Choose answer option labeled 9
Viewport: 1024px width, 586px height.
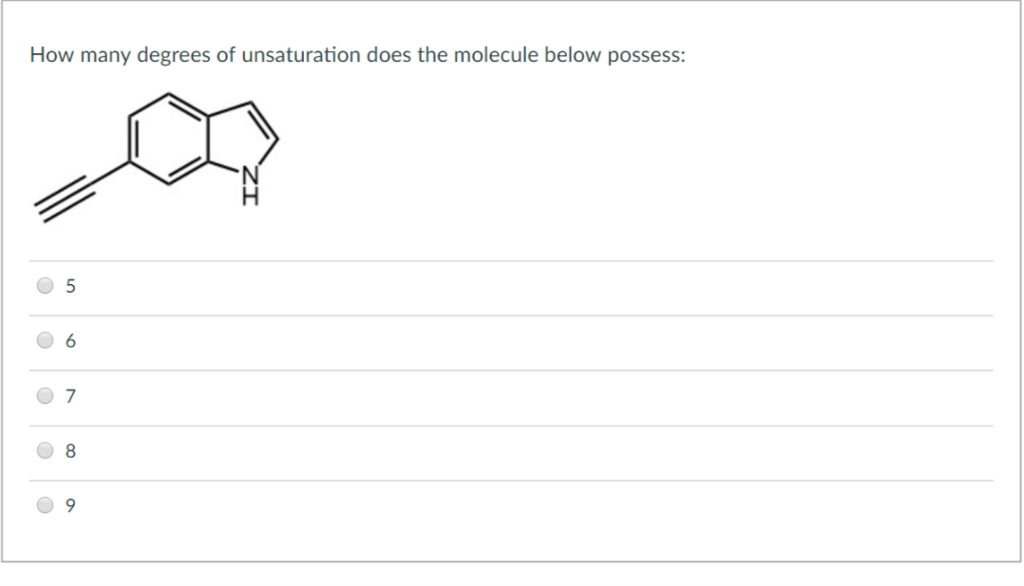(70, 506)
